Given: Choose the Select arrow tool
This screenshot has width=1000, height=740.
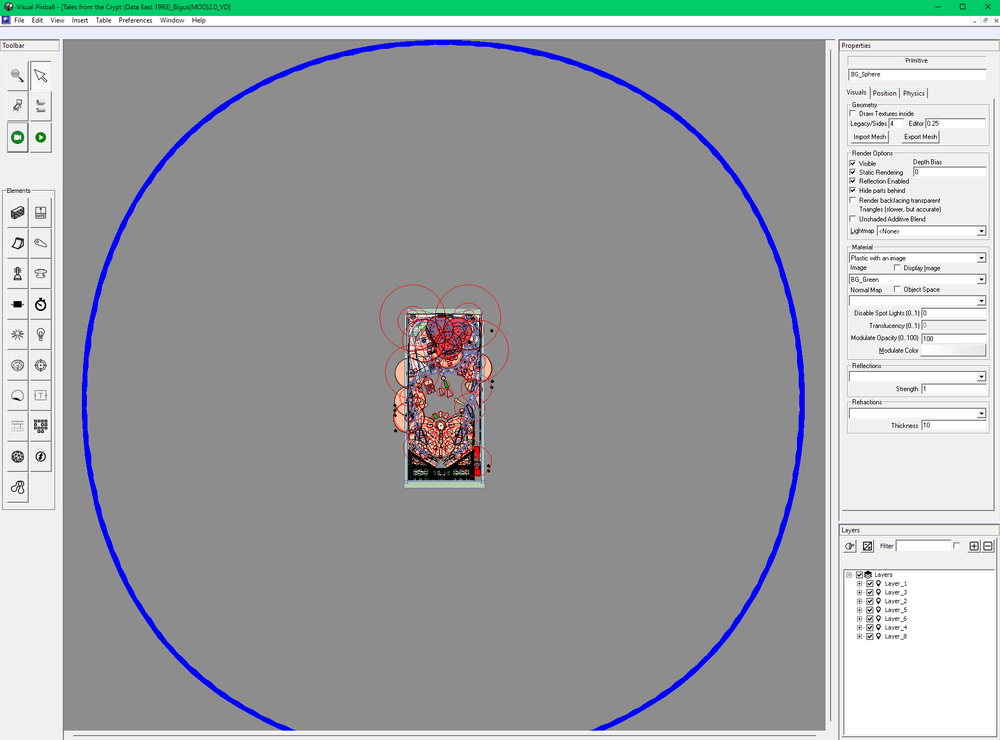Looking at the screenshot, I should tap(40, 76).
